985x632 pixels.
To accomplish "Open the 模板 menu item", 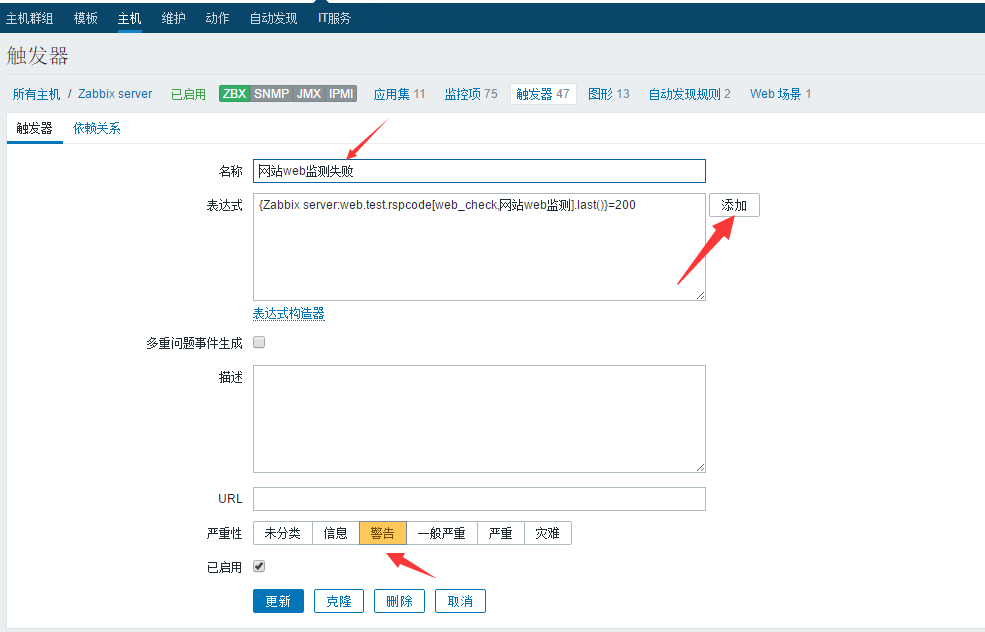I will point(85,18).
